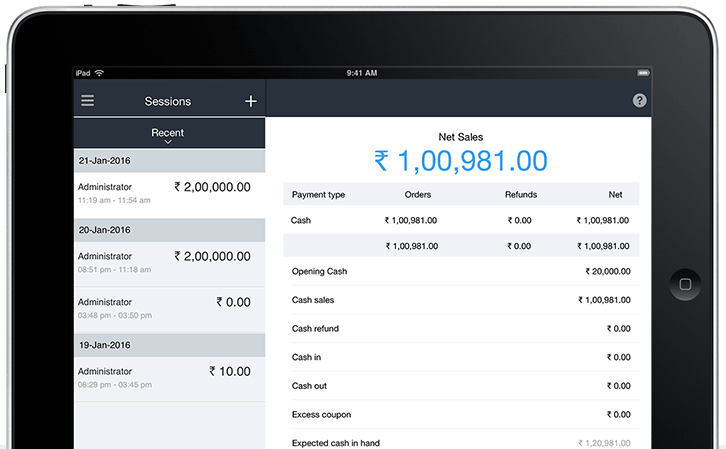Open the 21-Jan-2016 Administrator session
Screen dimensions: 726x449
coord(169,192)
